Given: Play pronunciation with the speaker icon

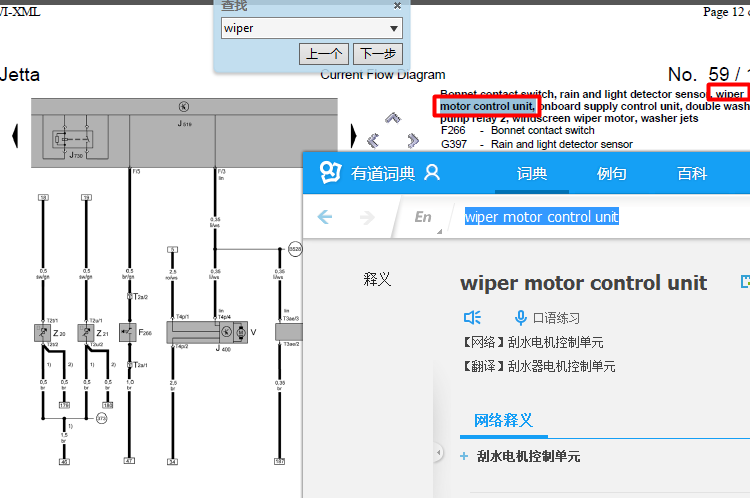Looking at the screenshot, I should pos(473,317).
